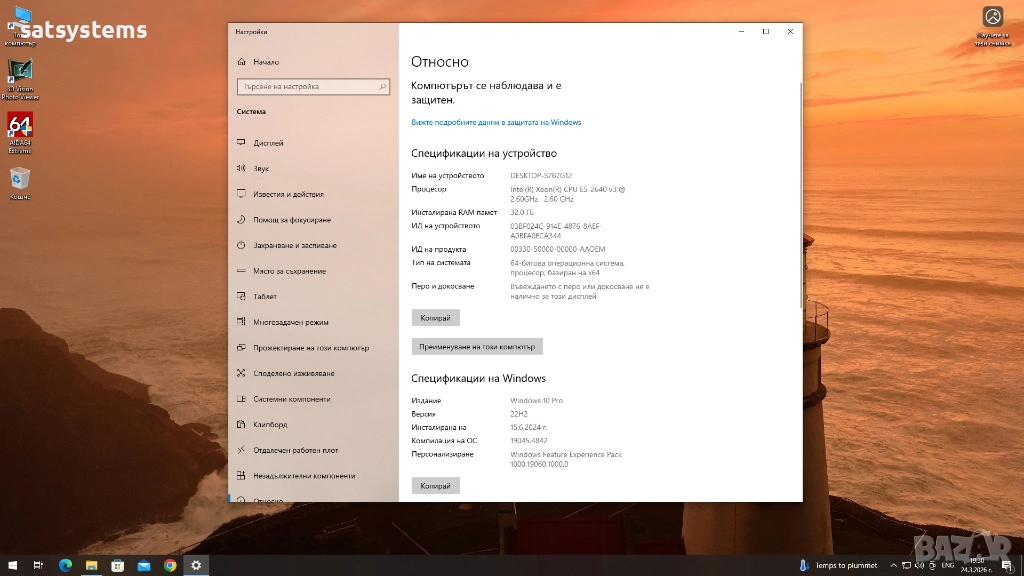Screen dimensions: 1024x576
Task: Click Преименуване на този компютър button
Action: [x=477, y=346]
